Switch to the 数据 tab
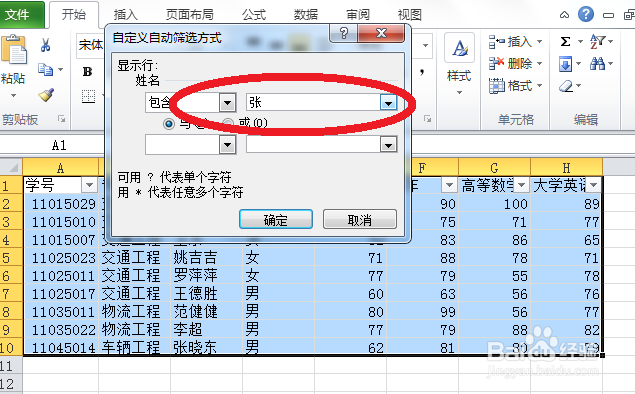The width and height of the screenshot is (635, 394). (x=306, y=15)
